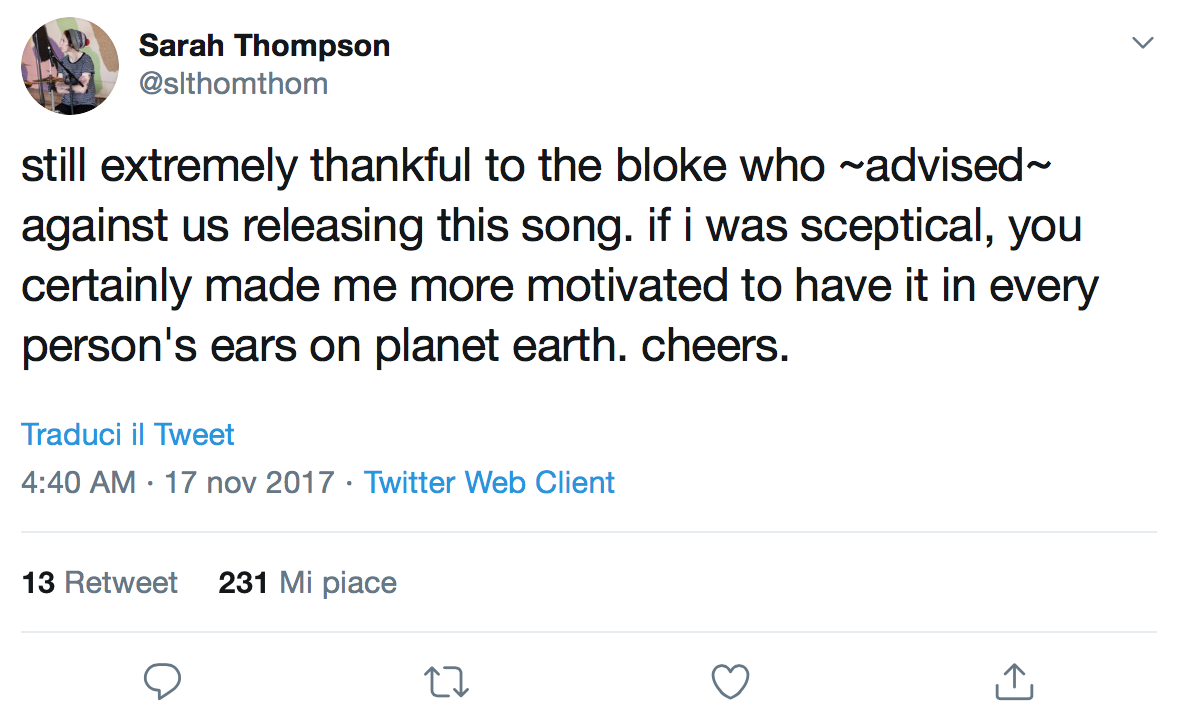Expand the tweet options chevron

(x=1142, y=44)
